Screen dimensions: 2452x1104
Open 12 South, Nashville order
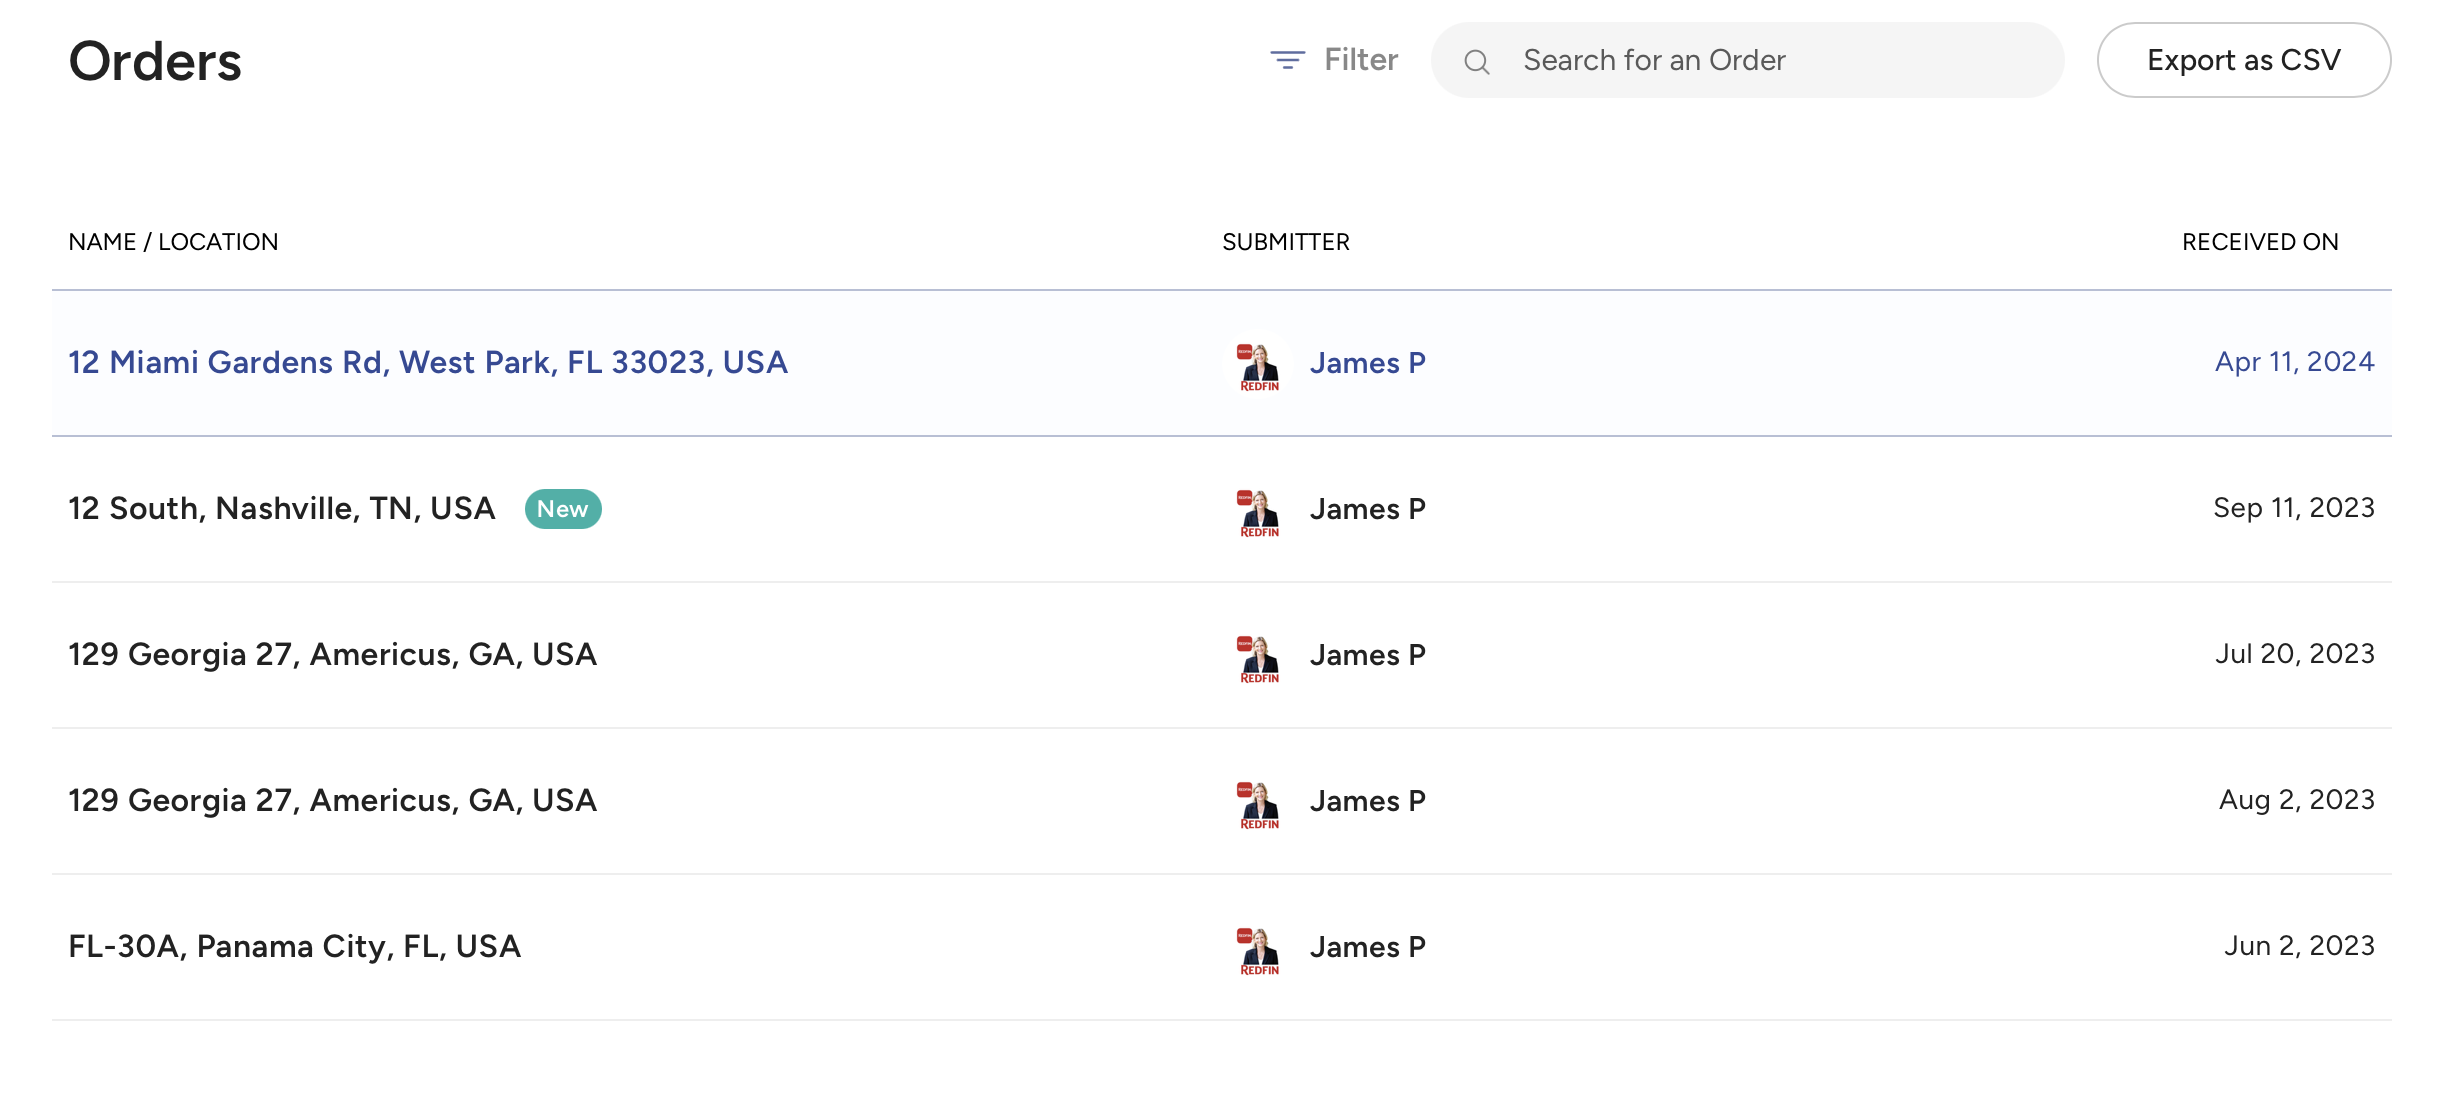[x=282, y=508]
